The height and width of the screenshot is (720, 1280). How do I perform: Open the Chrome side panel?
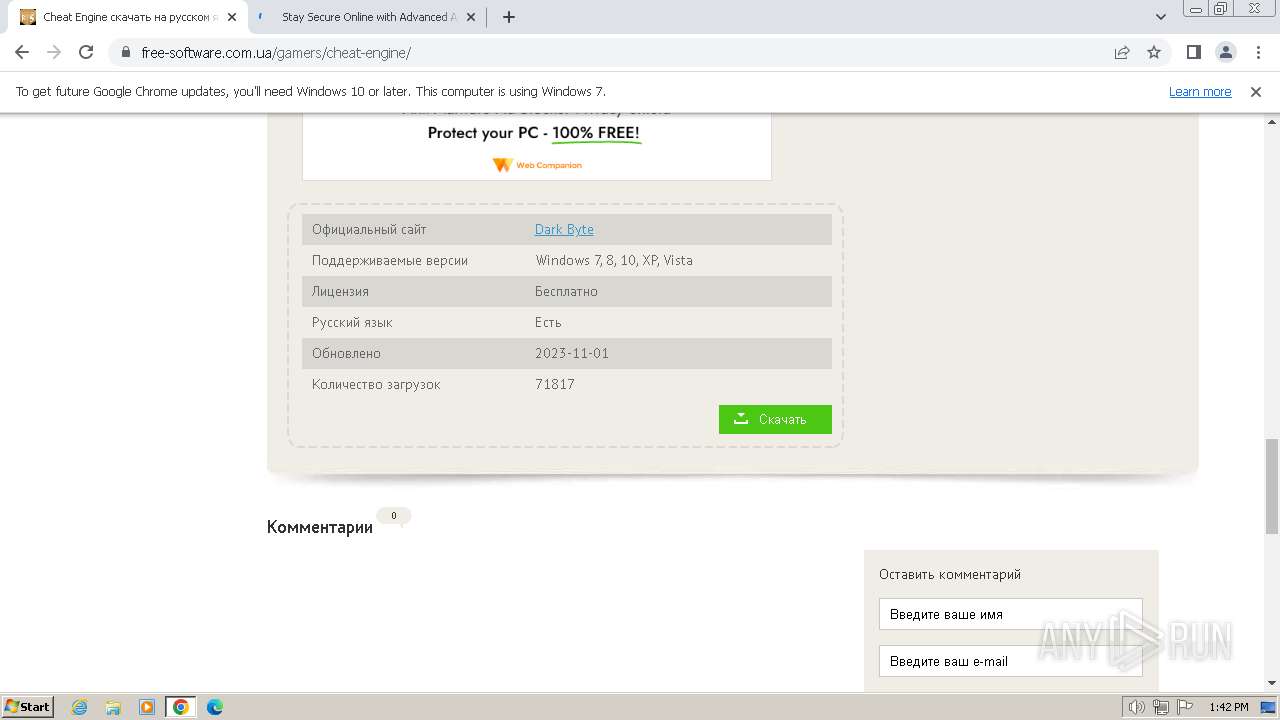[1194, 53]
